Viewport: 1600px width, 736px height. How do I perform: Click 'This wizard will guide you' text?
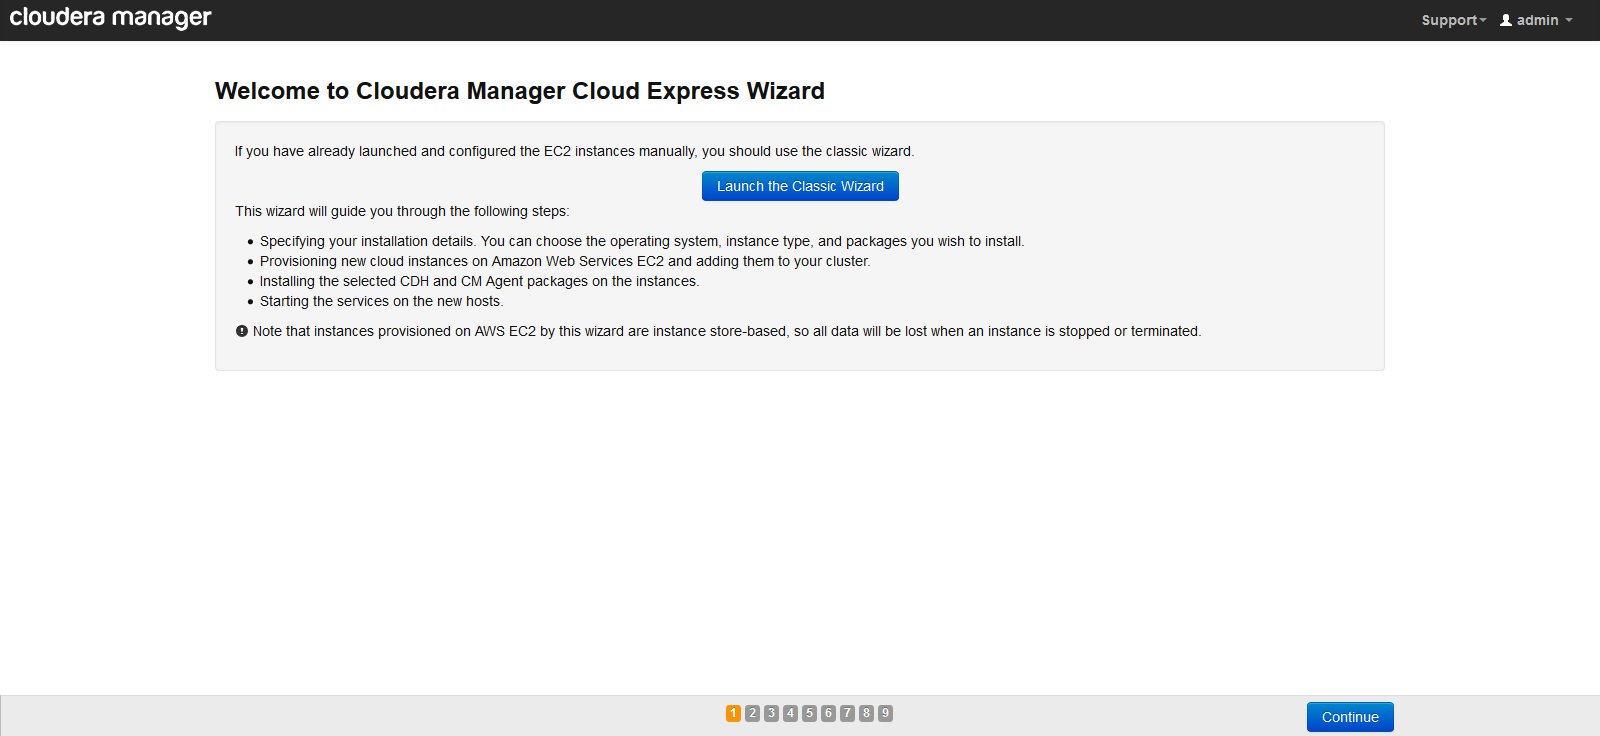[402, 211]
